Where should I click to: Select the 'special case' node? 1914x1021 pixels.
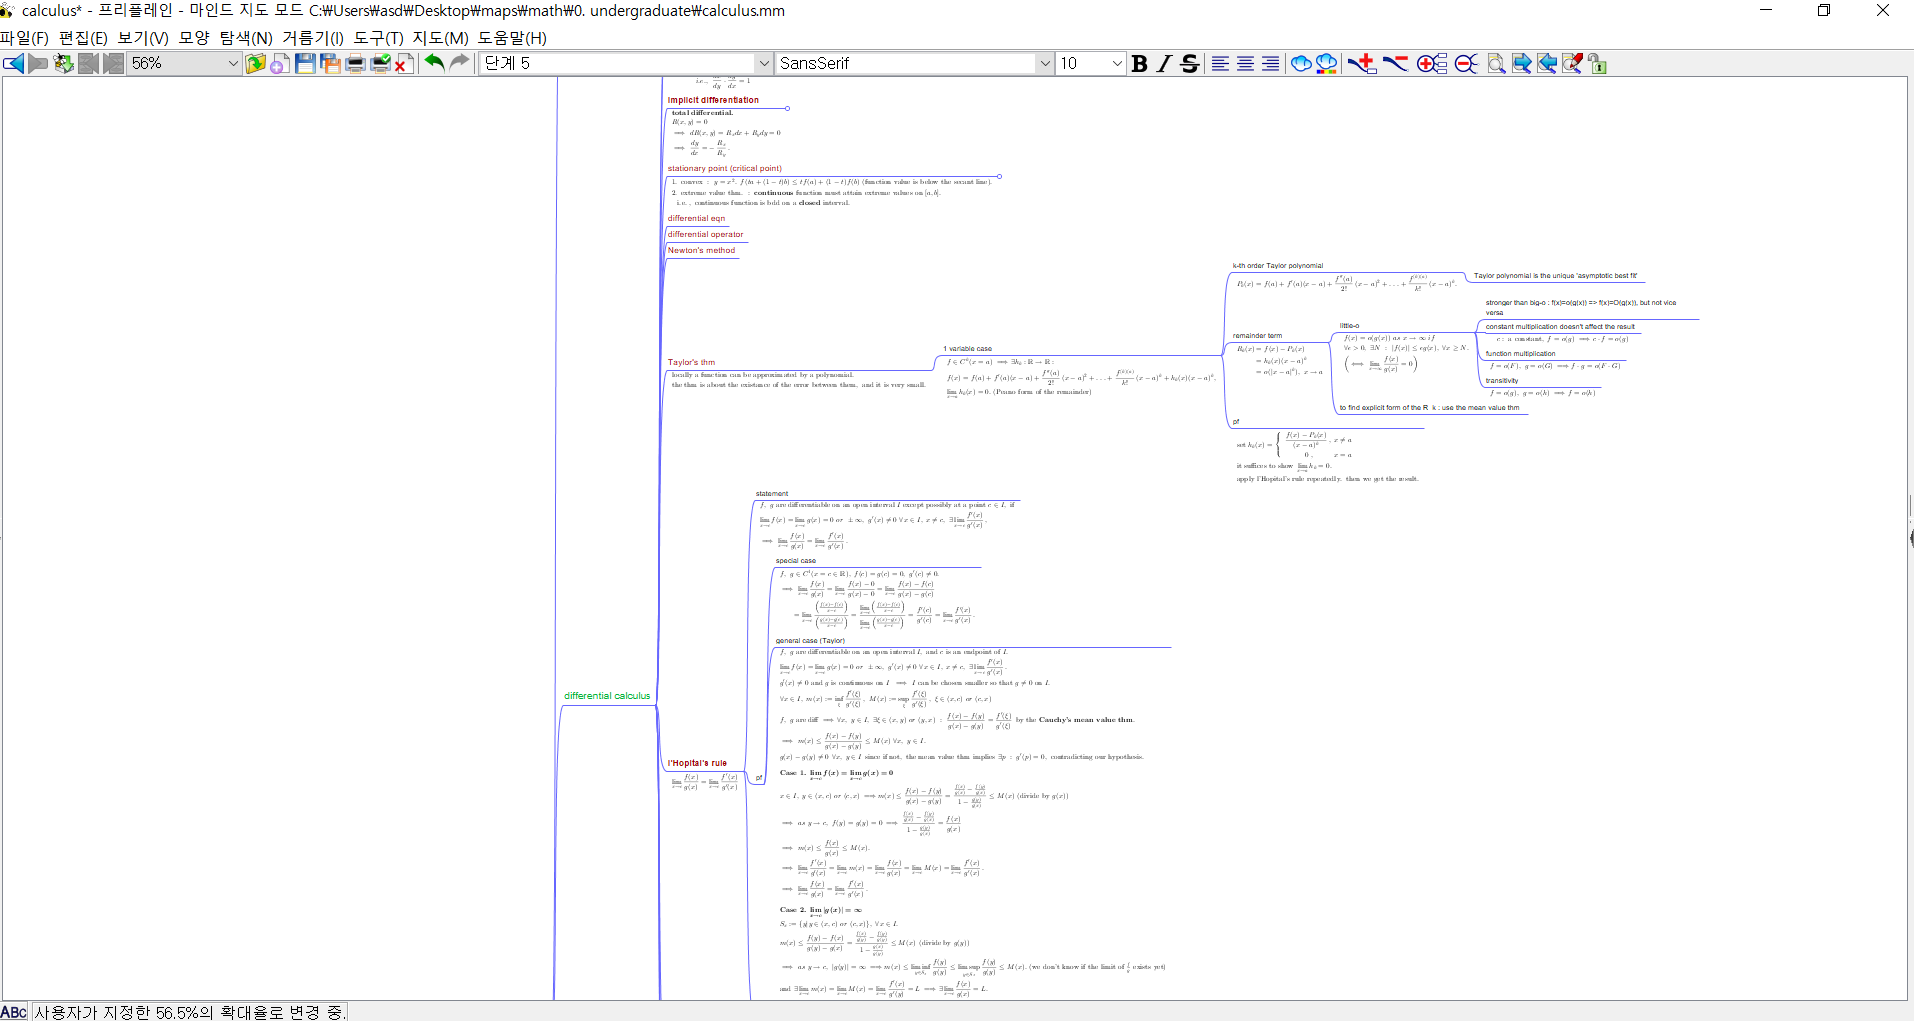(795, 561)
